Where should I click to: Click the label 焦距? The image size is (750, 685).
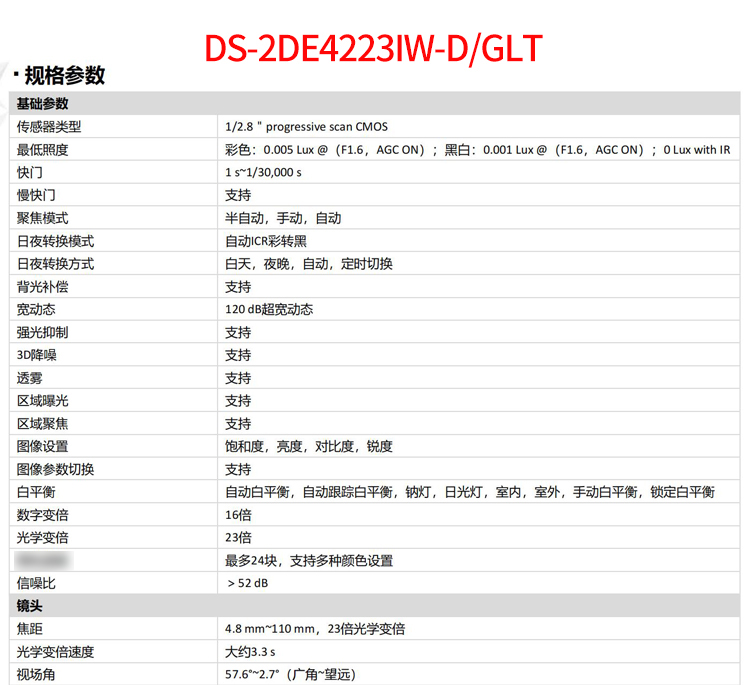30,629
